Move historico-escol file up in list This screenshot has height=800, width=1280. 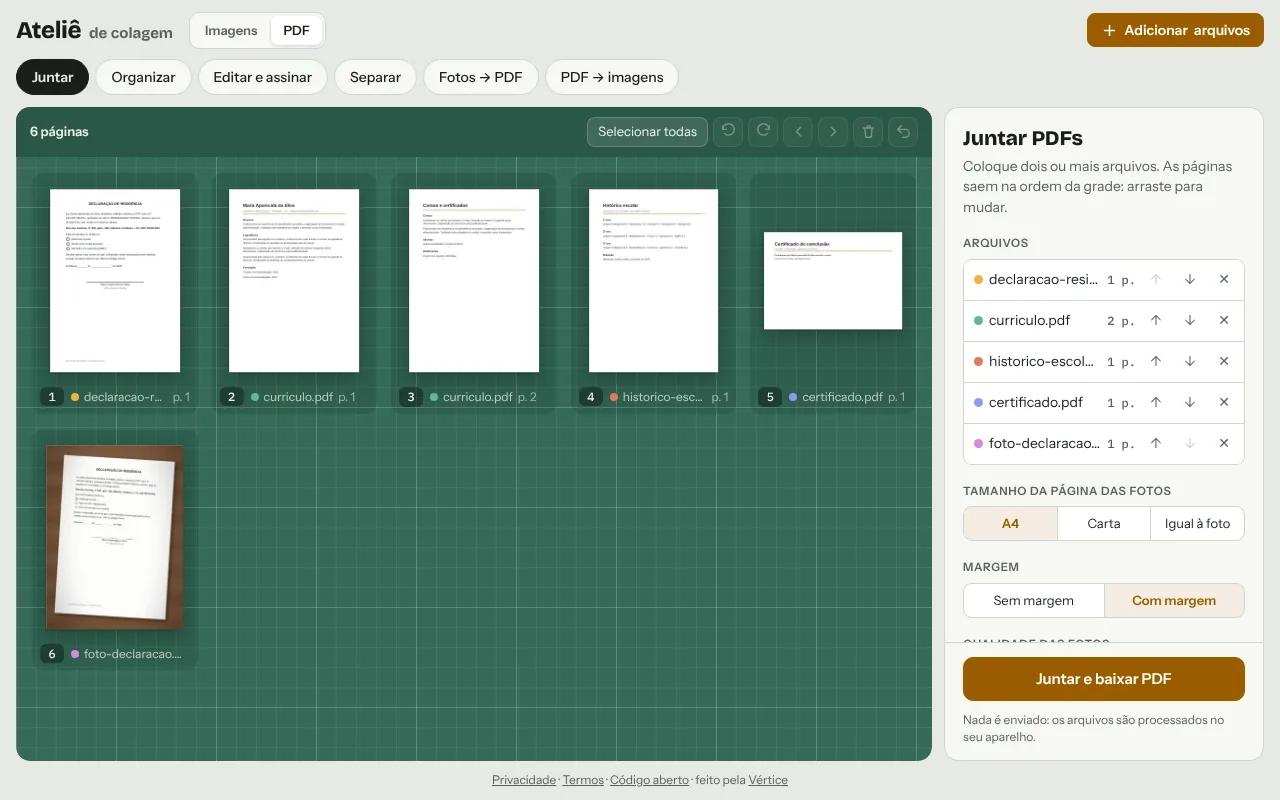[1156, 361]
